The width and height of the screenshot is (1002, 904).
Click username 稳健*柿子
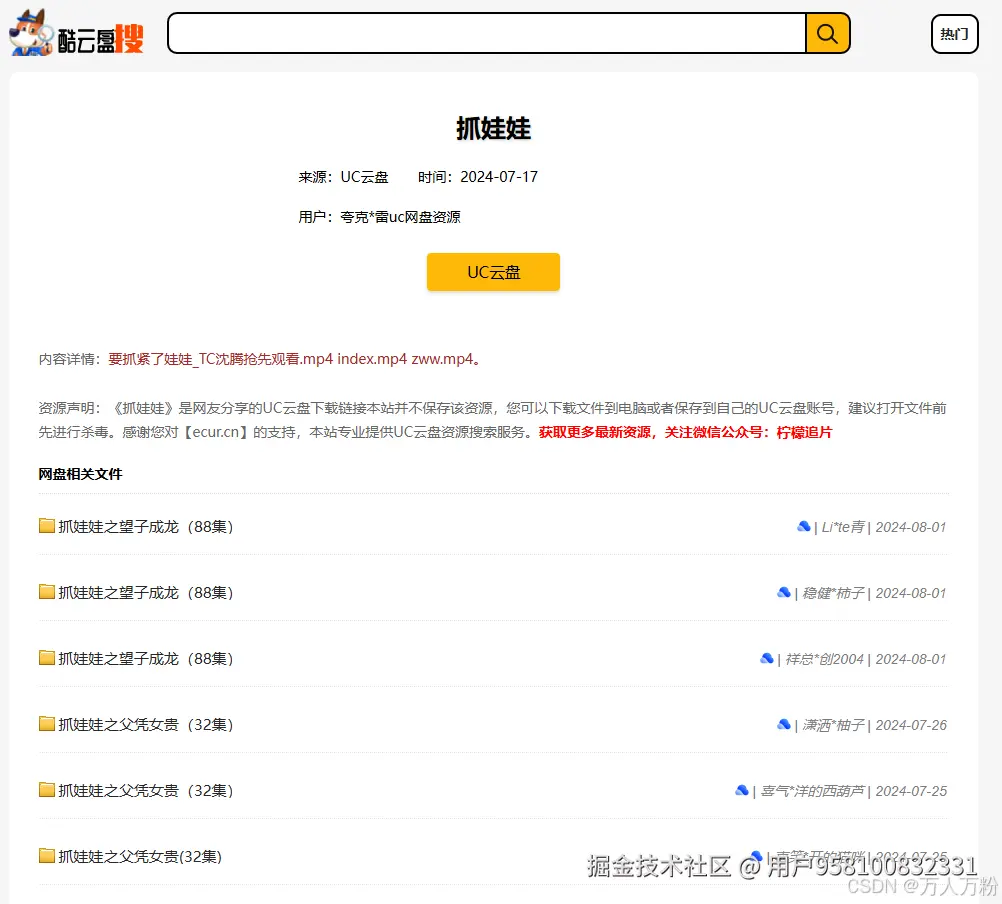pos(833,593)
